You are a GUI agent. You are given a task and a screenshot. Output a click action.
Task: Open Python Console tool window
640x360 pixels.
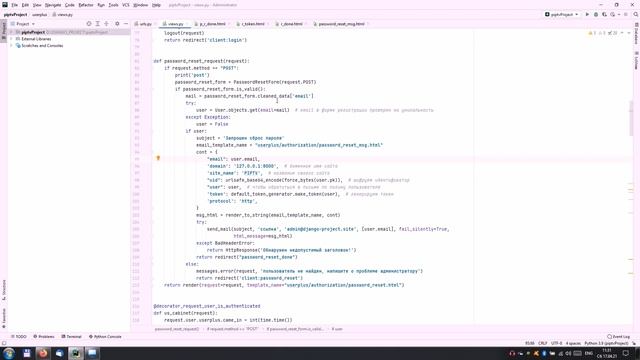point(105,337)
